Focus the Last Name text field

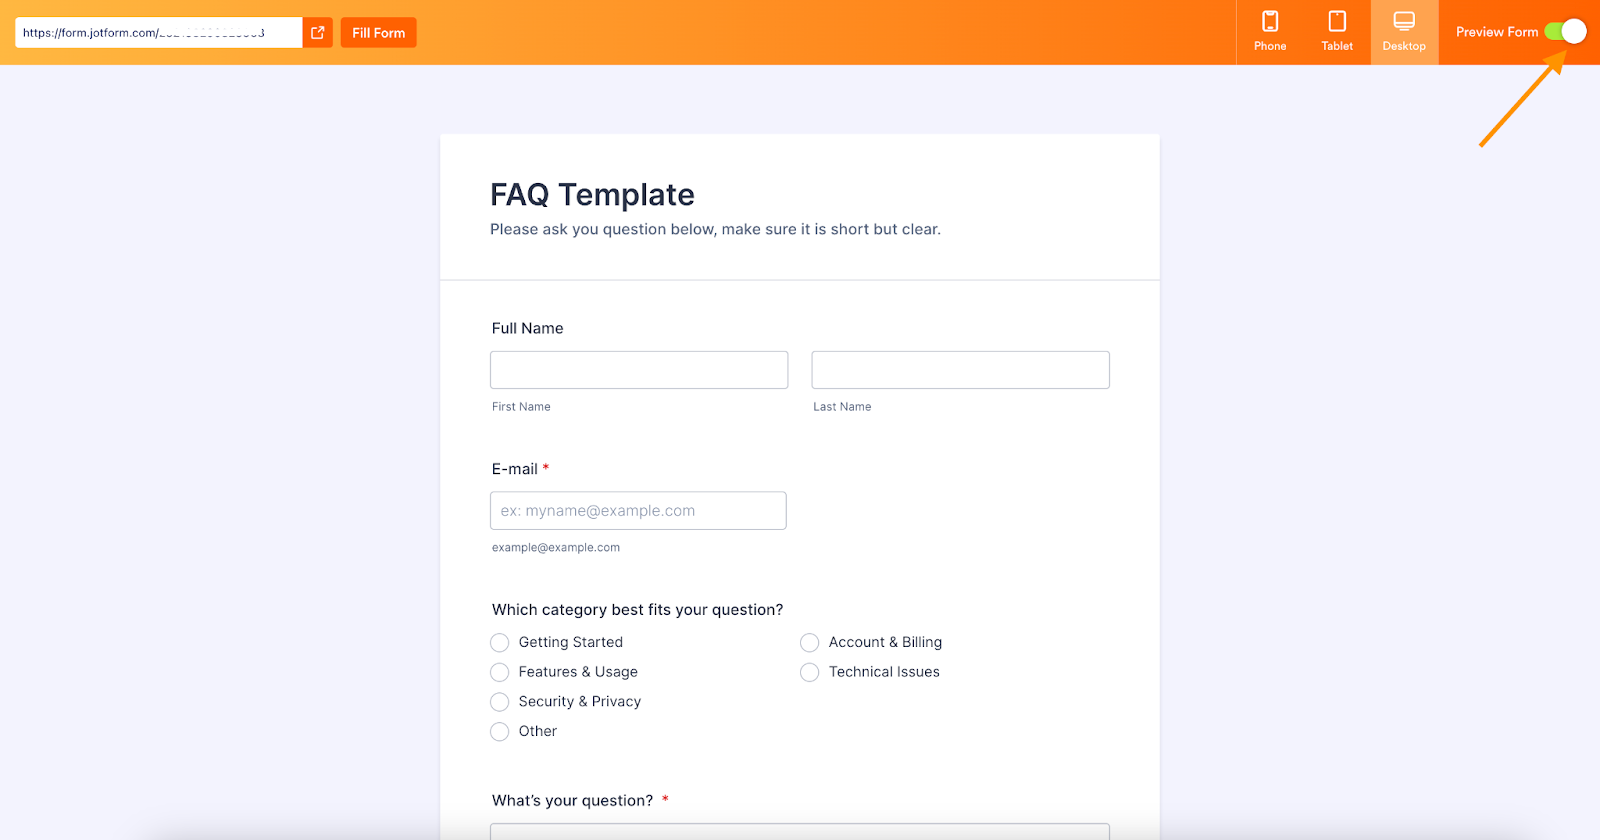tap(960, 370)
